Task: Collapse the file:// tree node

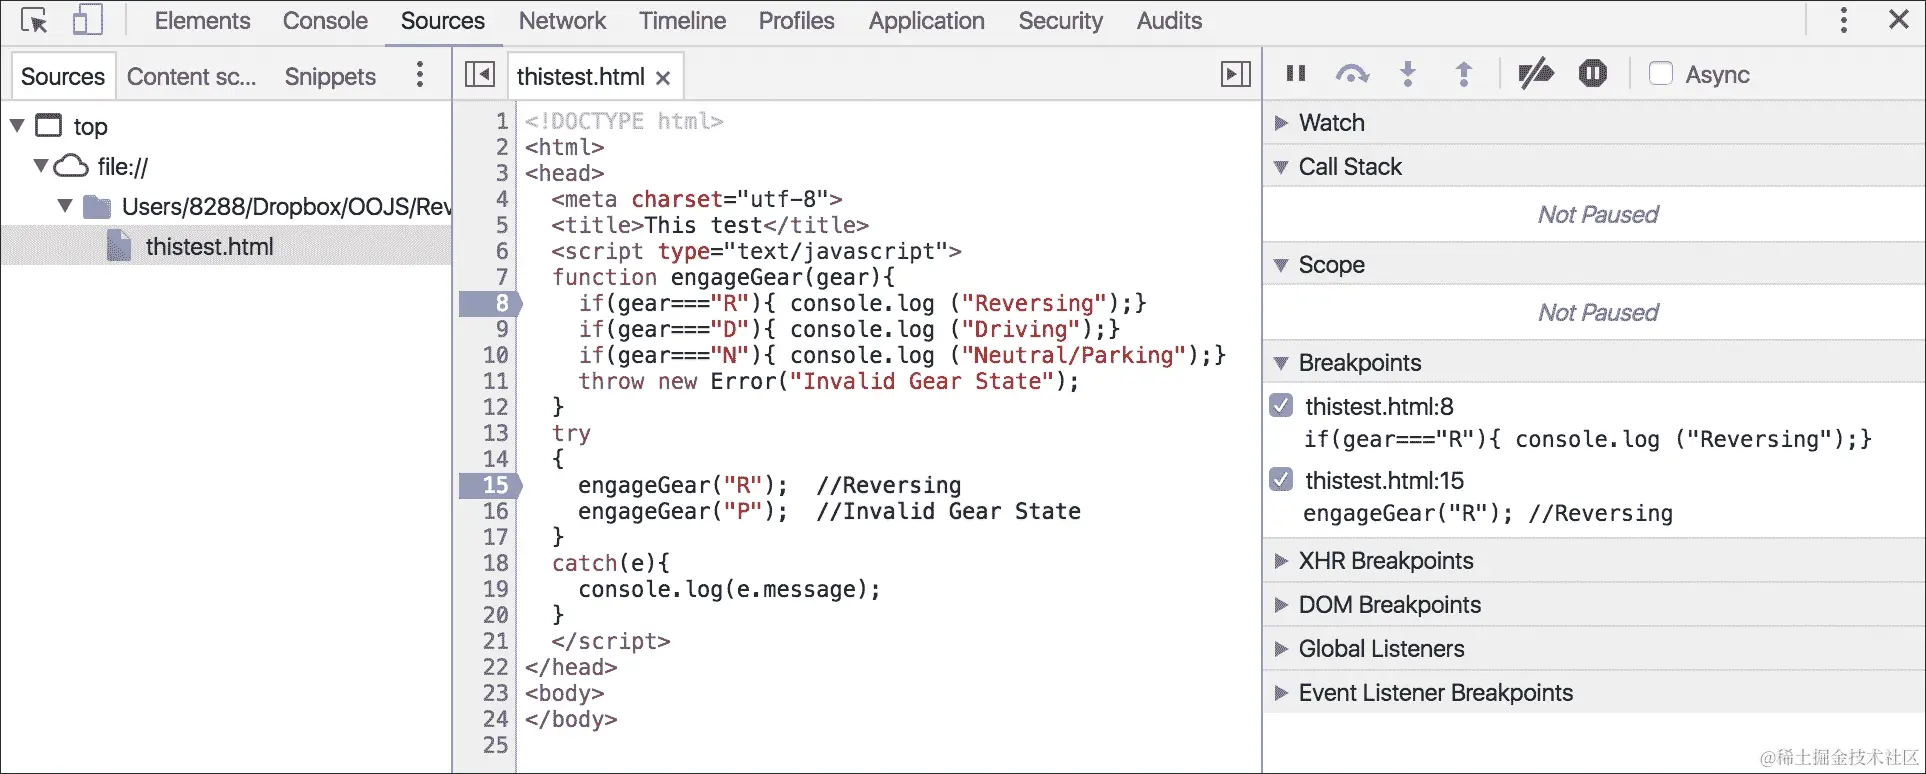Action: [x=41, y=166]
